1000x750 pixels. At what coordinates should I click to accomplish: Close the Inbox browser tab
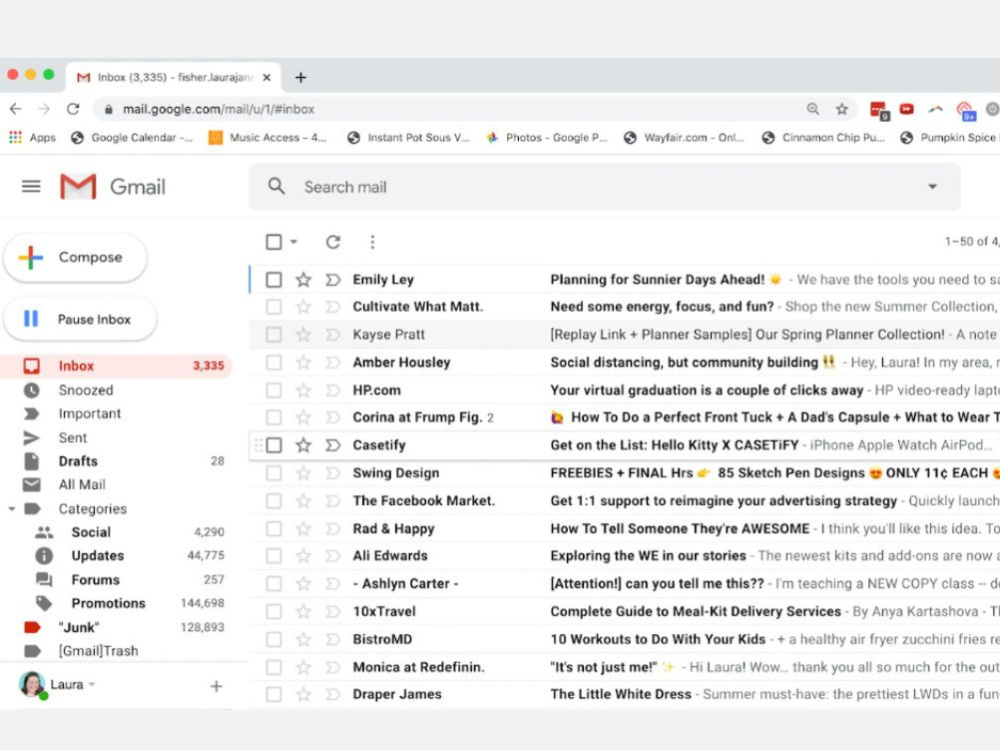point(267,77)
